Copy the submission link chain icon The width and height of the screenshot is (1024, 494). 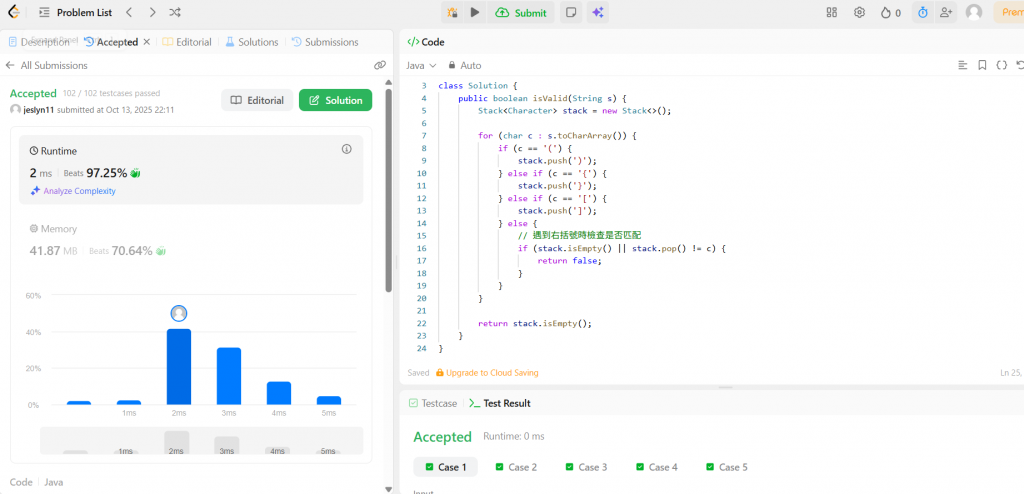click(379, 65)
